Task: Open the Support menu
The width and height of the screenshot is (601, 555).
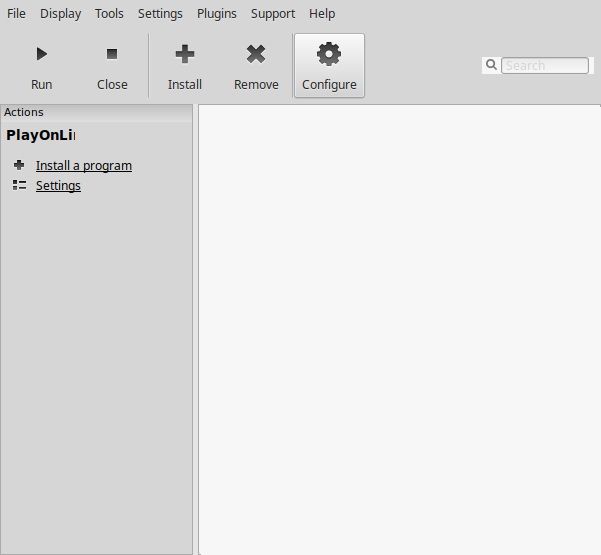Action: pyautogui.click(x=273, y=14)
